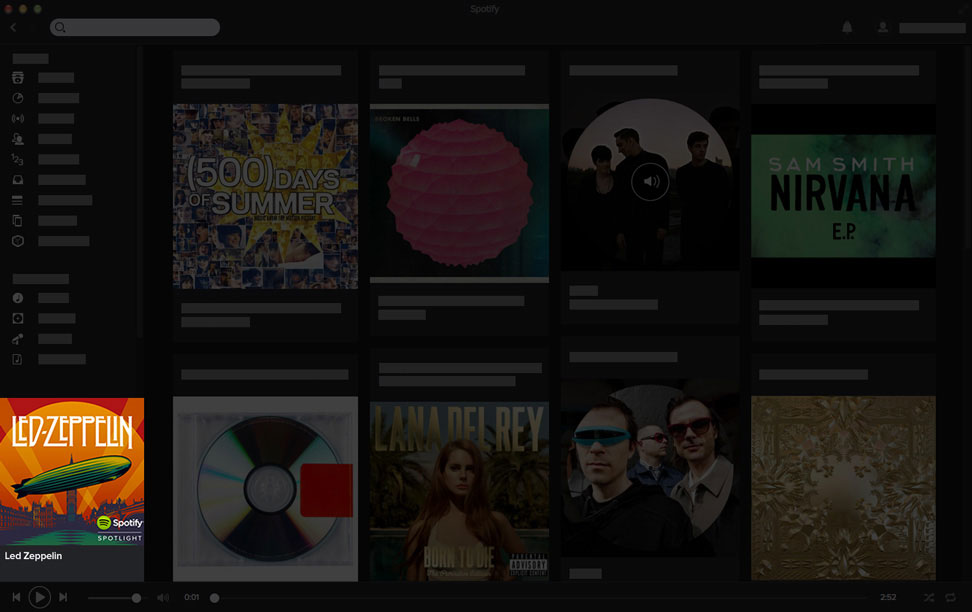Select the Activity feed icon in the sidebar

click(x=17, y=139)
